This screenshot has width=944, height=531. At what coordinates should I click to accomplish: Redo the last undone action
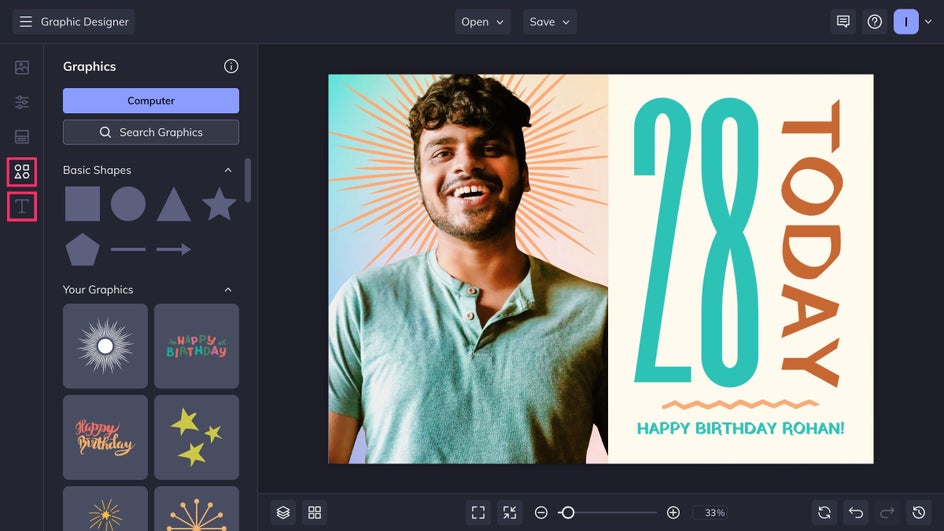pos(887,512)
